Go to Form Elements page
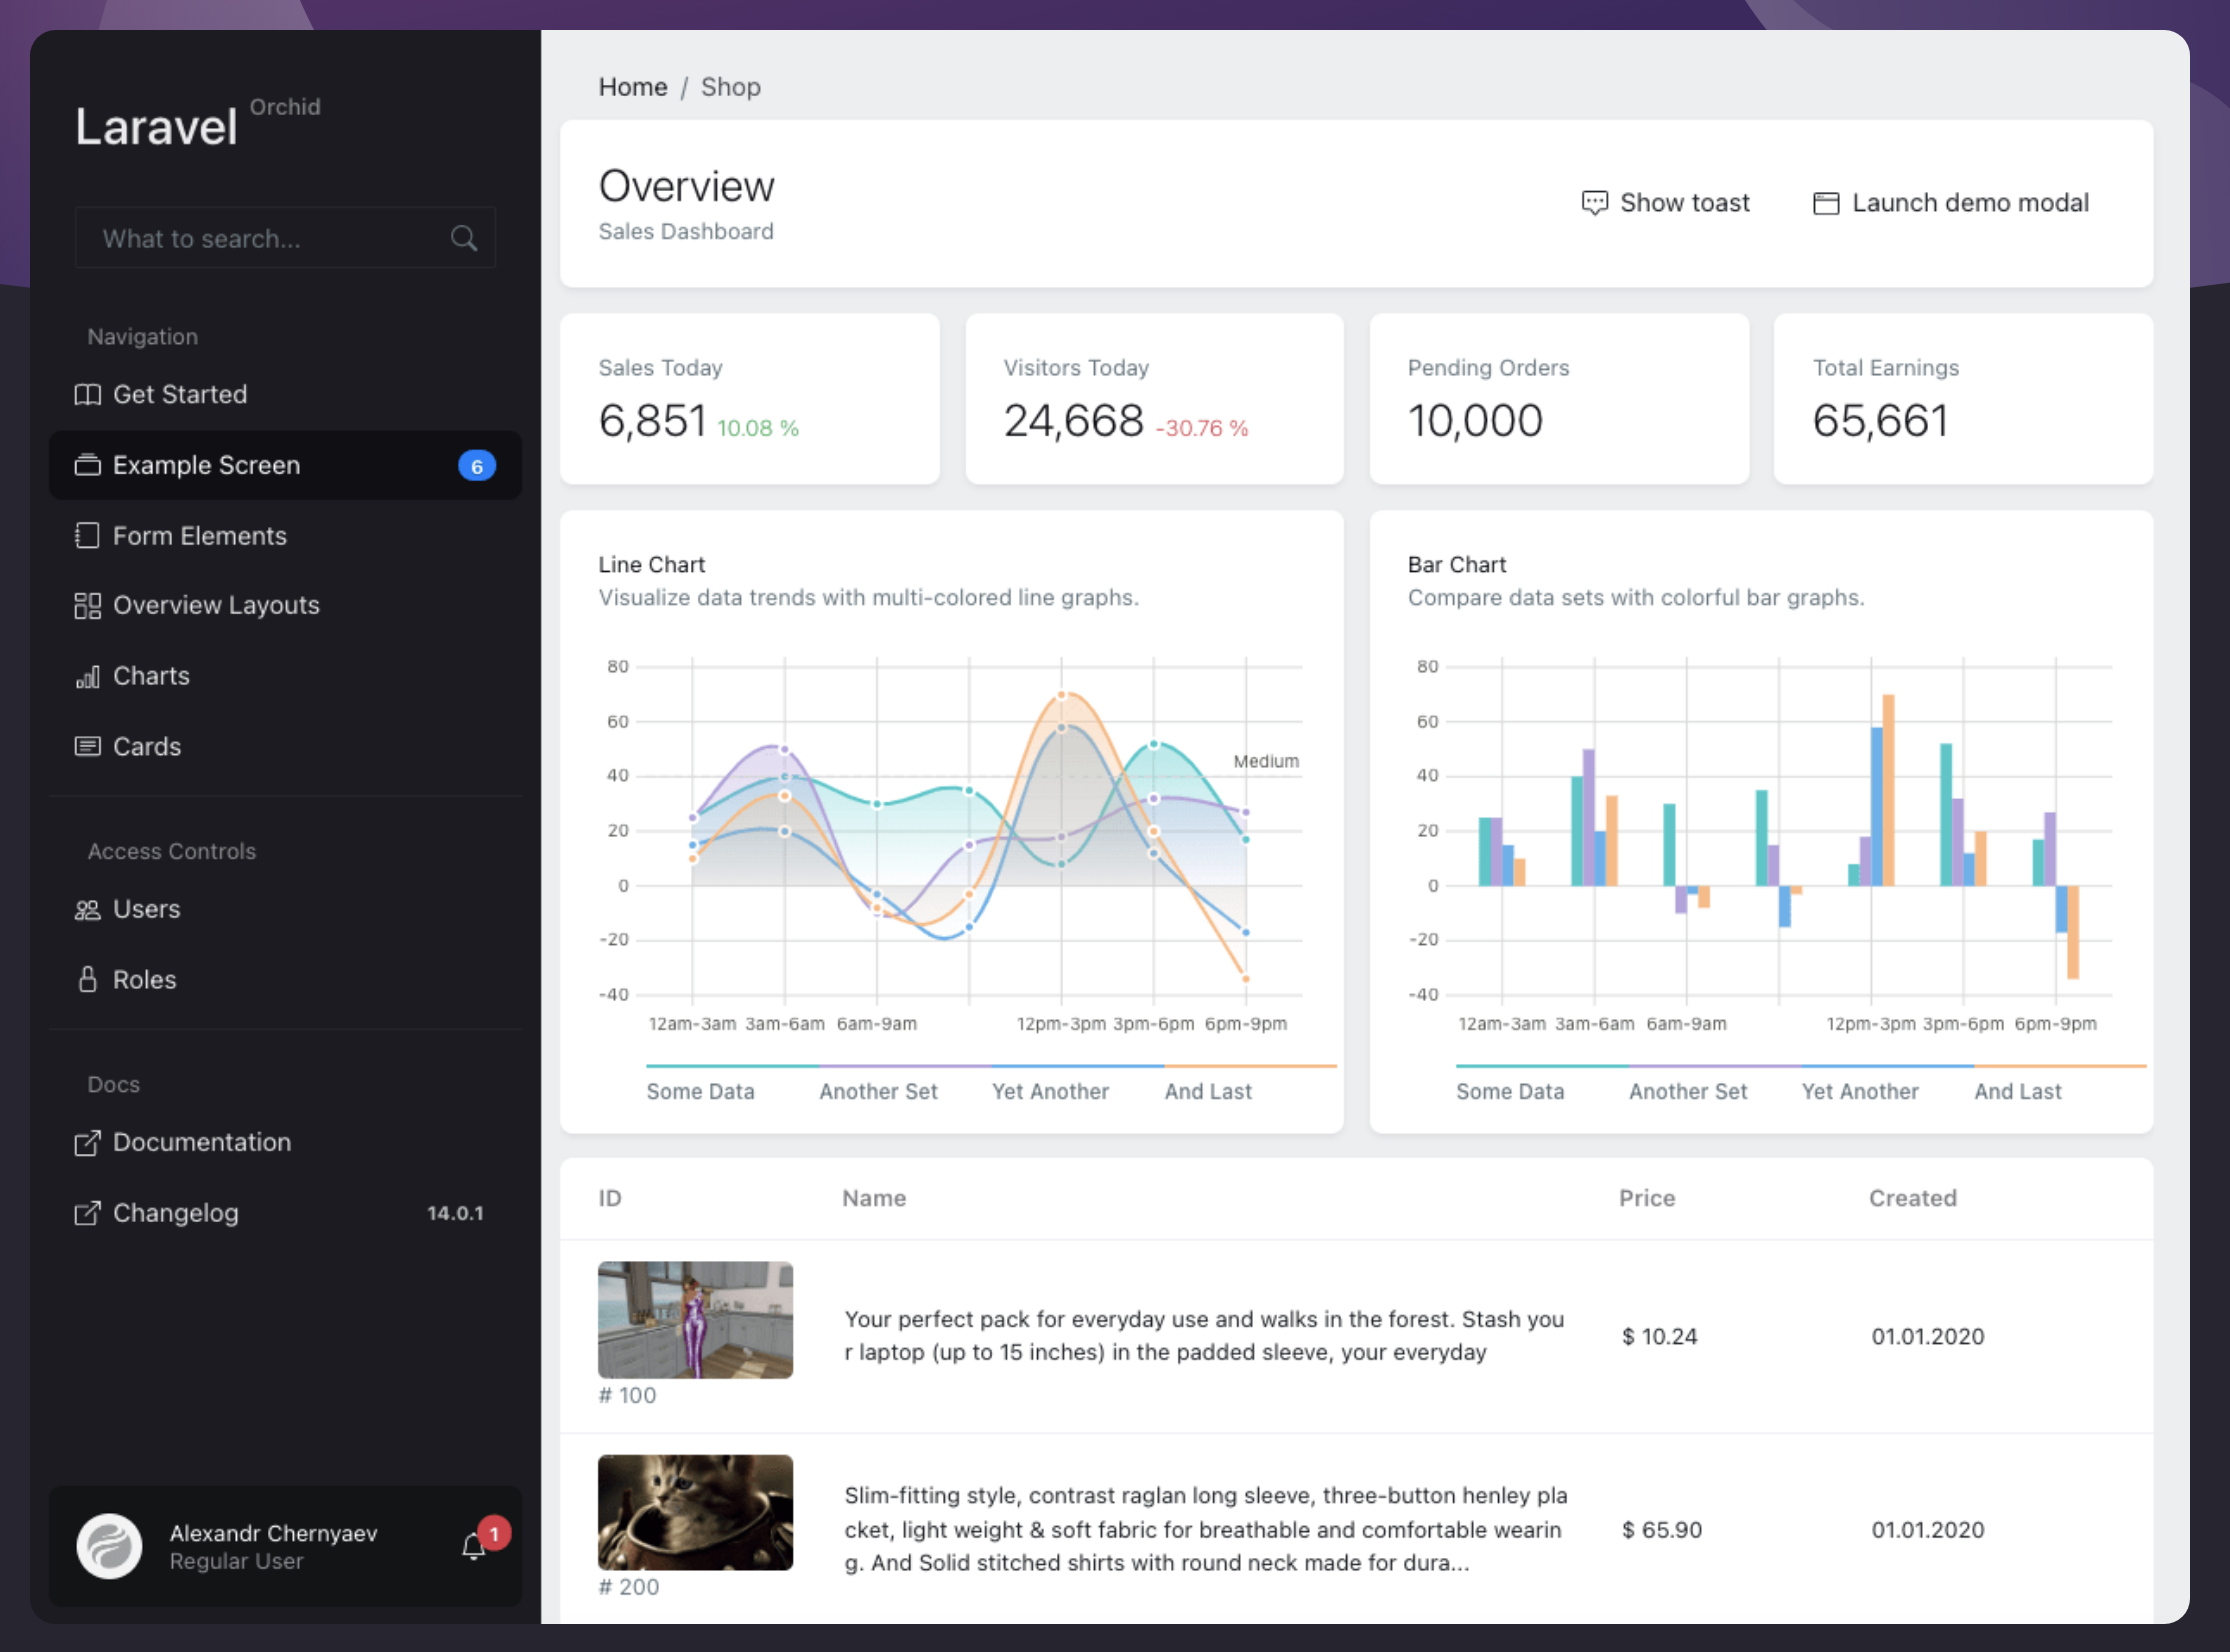This screenshot has width=2230, height=1652. (199, 536)
